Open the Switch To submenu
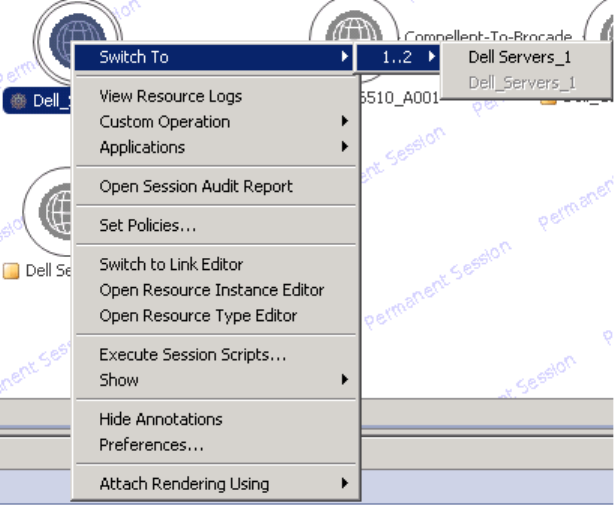 (x=213, y=57)
